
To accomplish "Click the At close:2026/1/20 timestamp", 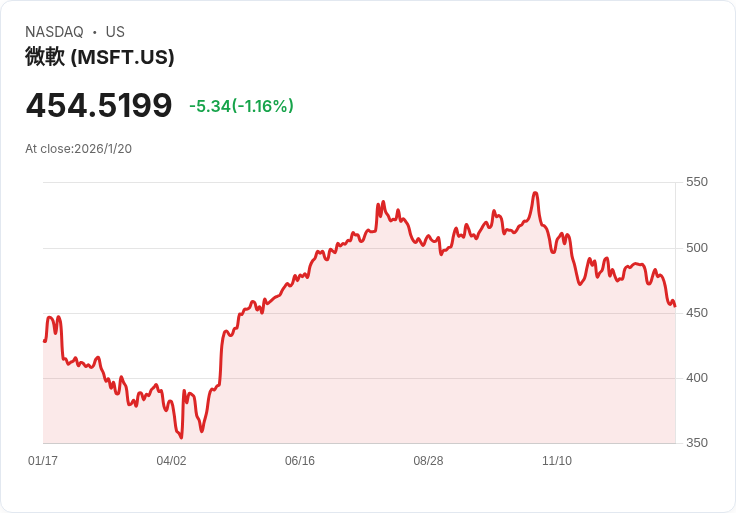I will point(78,149).
